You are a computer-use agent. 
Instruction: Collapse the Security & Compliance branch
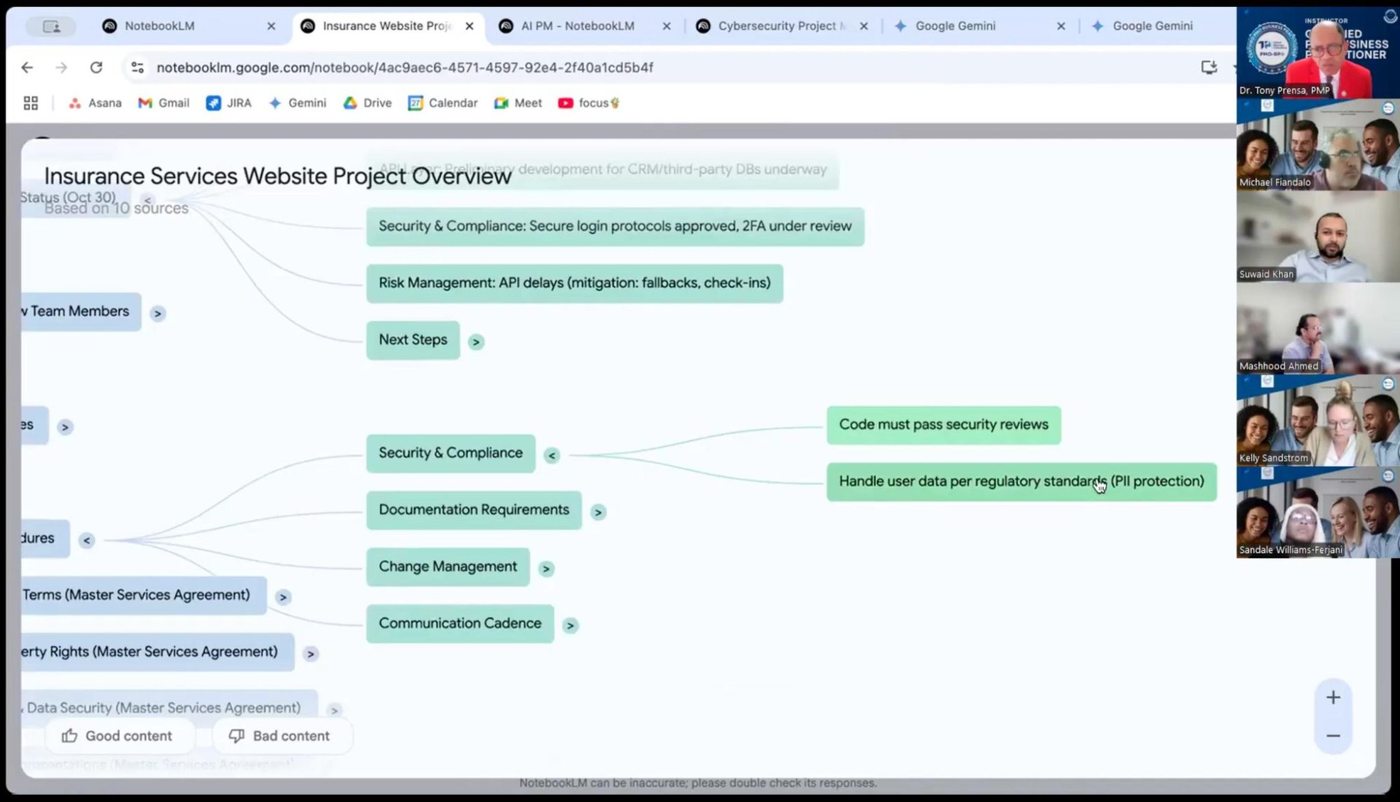pos(551,454)
